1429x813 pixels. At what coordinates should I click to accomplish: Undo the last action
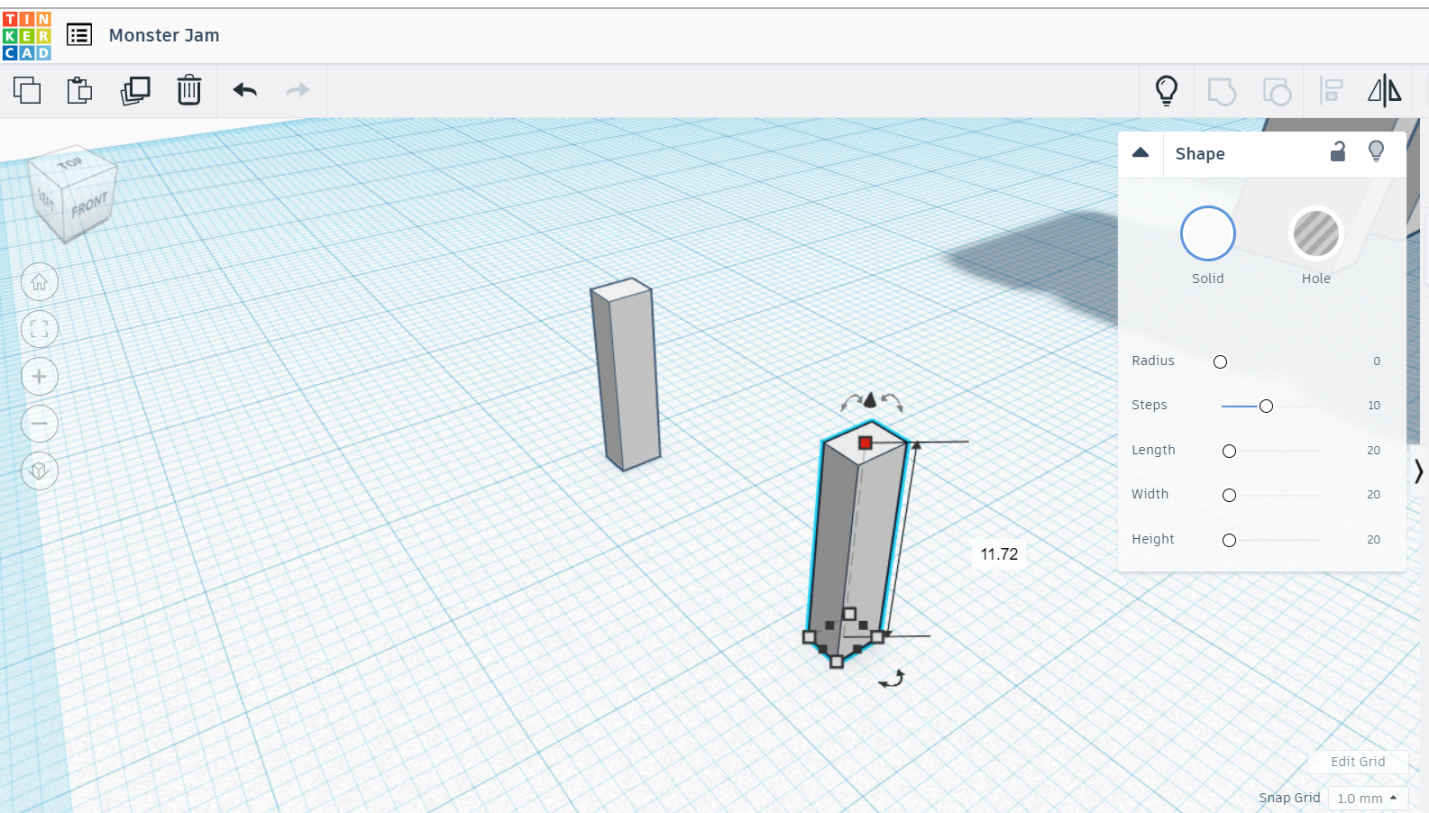(x=245, y=90)
